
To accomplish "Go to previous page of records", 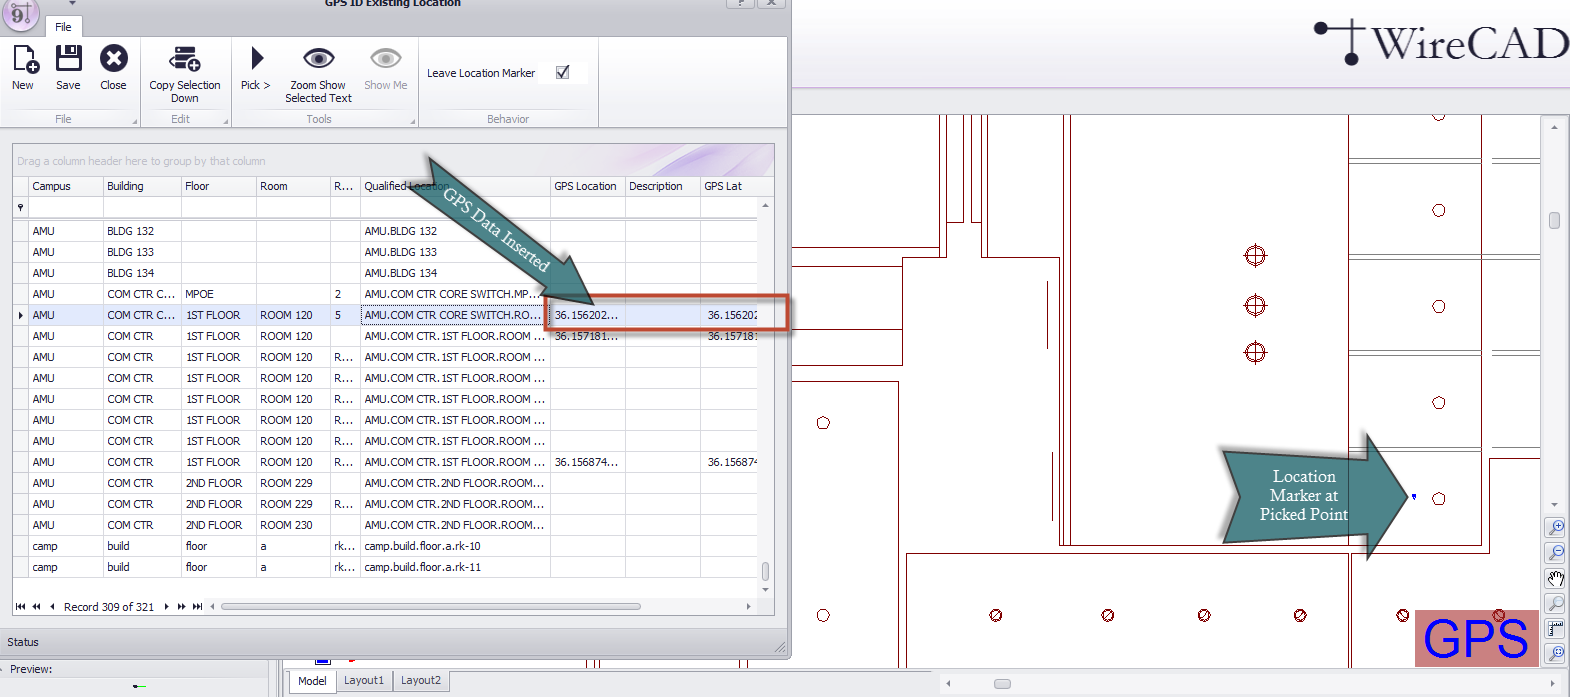I will point(36,606).
